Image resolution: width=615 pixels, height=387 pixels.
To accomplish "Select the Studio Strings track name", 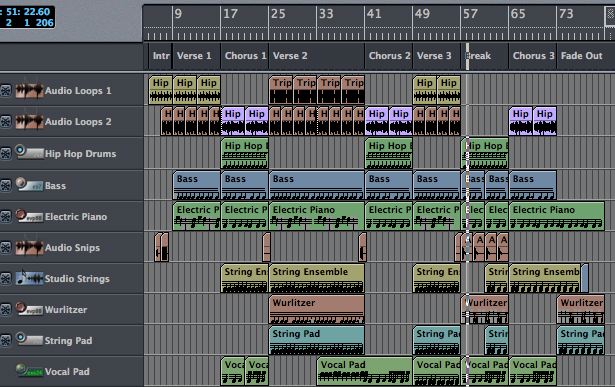I will 77,279.
